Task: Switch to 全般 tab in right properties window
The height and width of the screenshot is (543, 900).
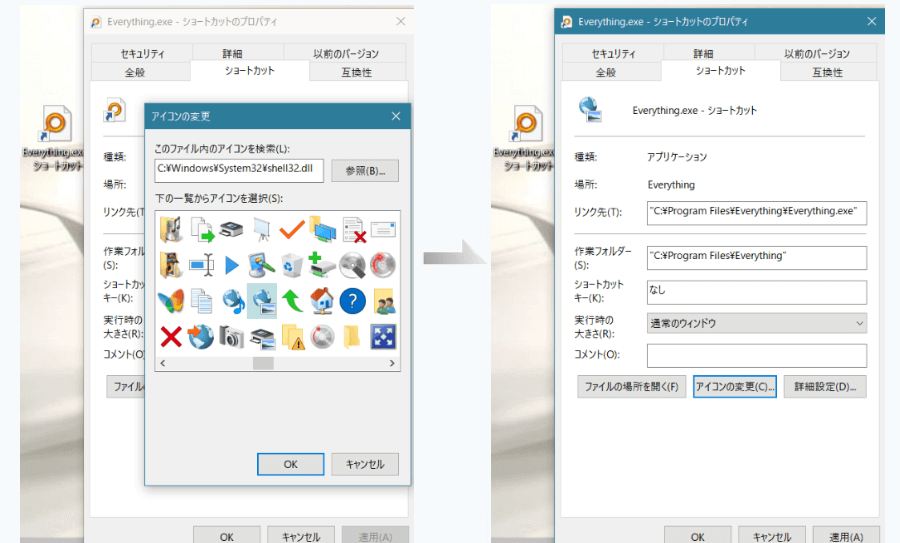Action: (x=606, y=72)
